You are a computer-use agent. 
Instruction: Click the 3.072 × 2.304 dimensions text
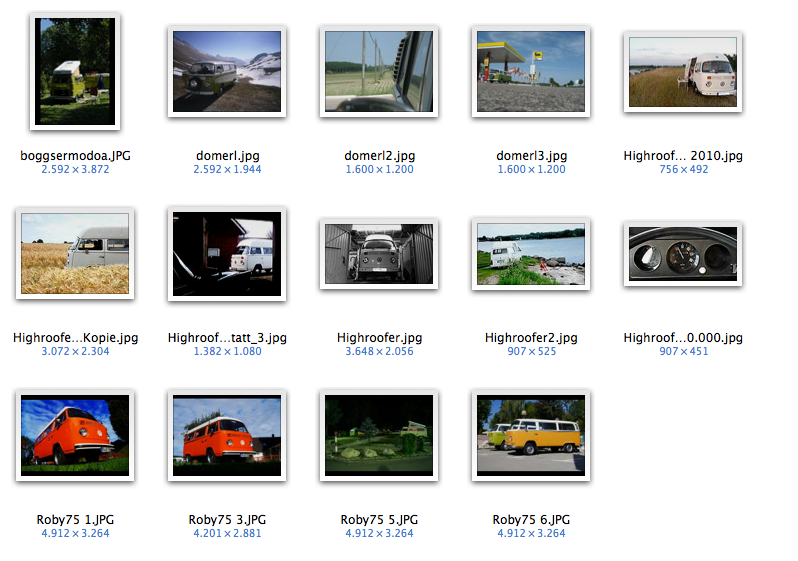[75, 352]
